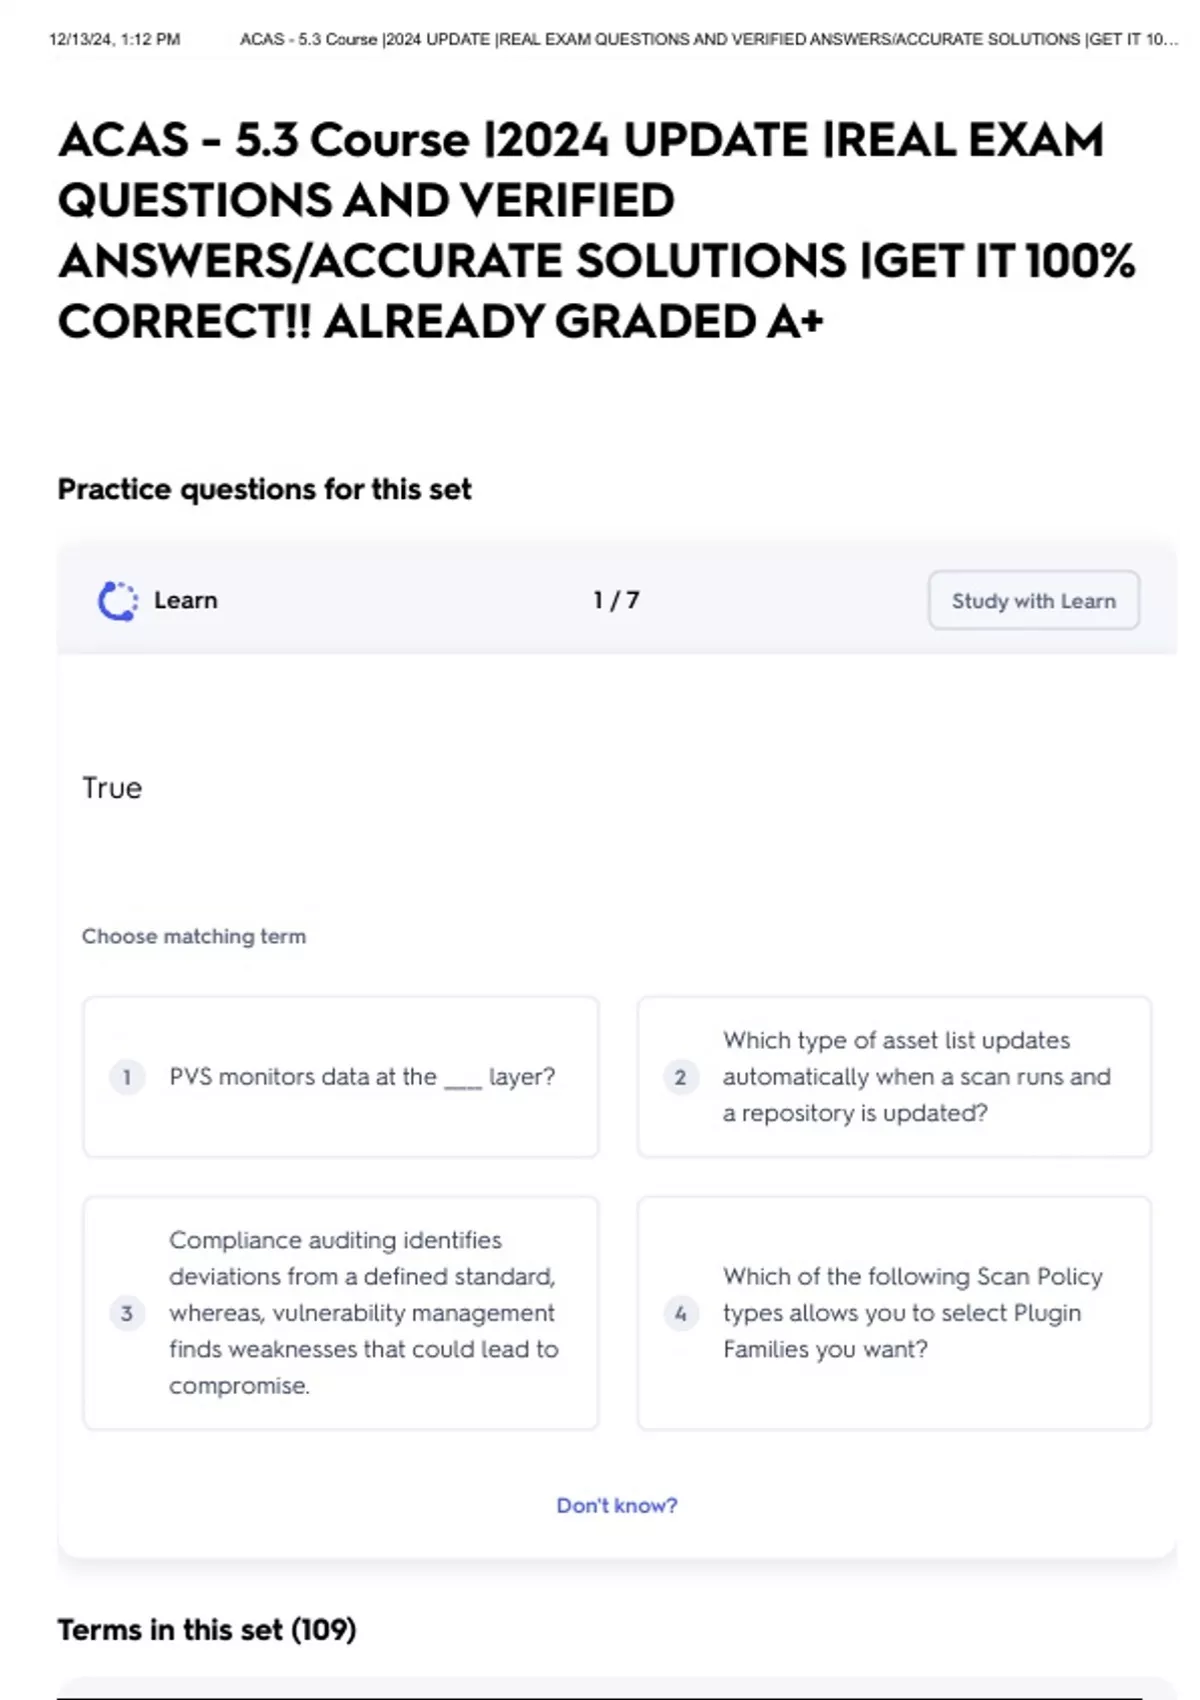Click the True definition text

click(x=112, y=788)
